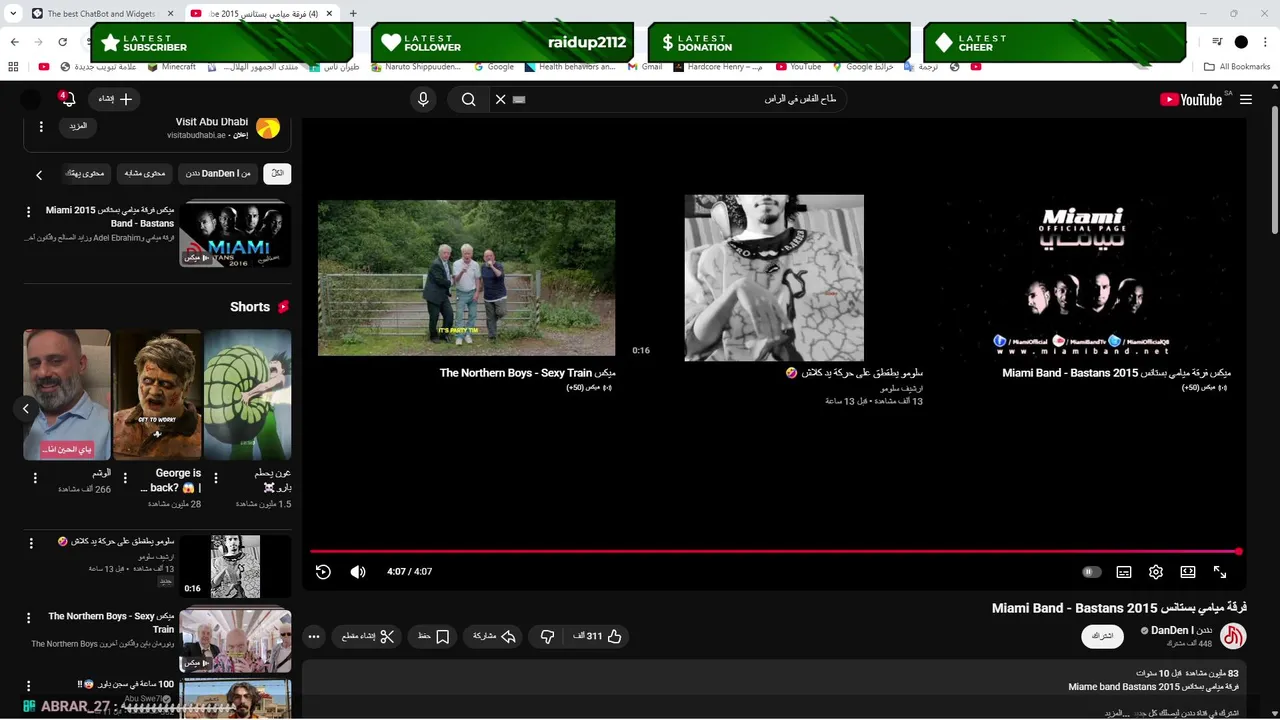Open the sidebar 0:16 سلومو video thumbnail
Viewport: 1280px width, 720px height.
pyautogui.click(x=235, y=566)
